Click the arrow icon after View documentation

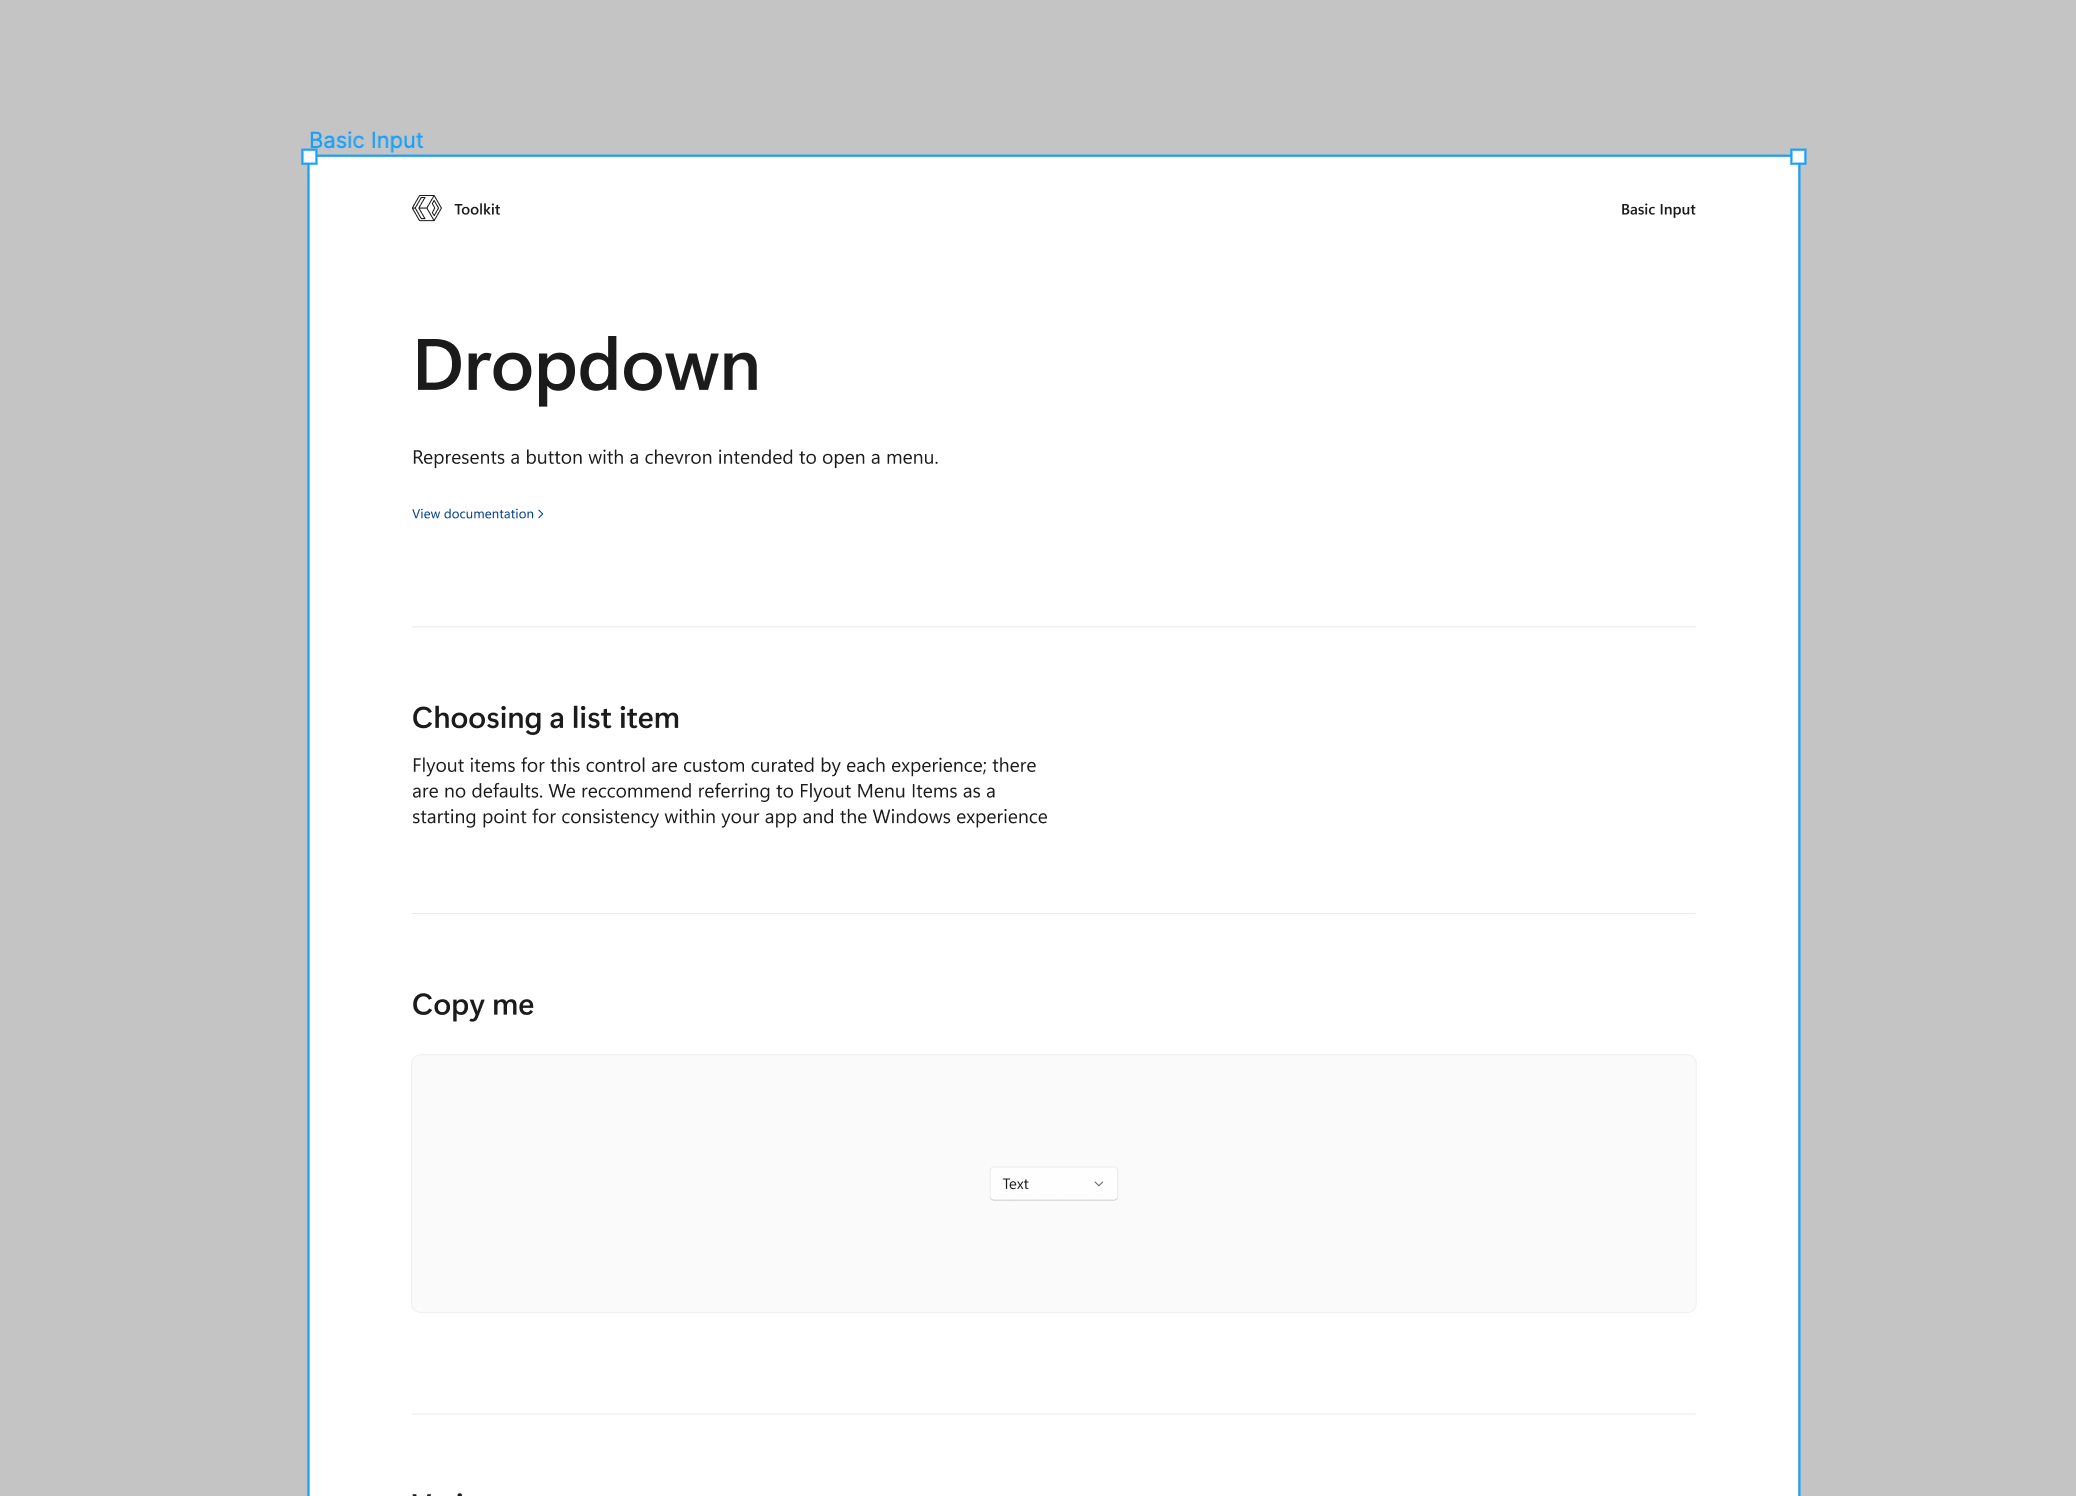(540, 513)
